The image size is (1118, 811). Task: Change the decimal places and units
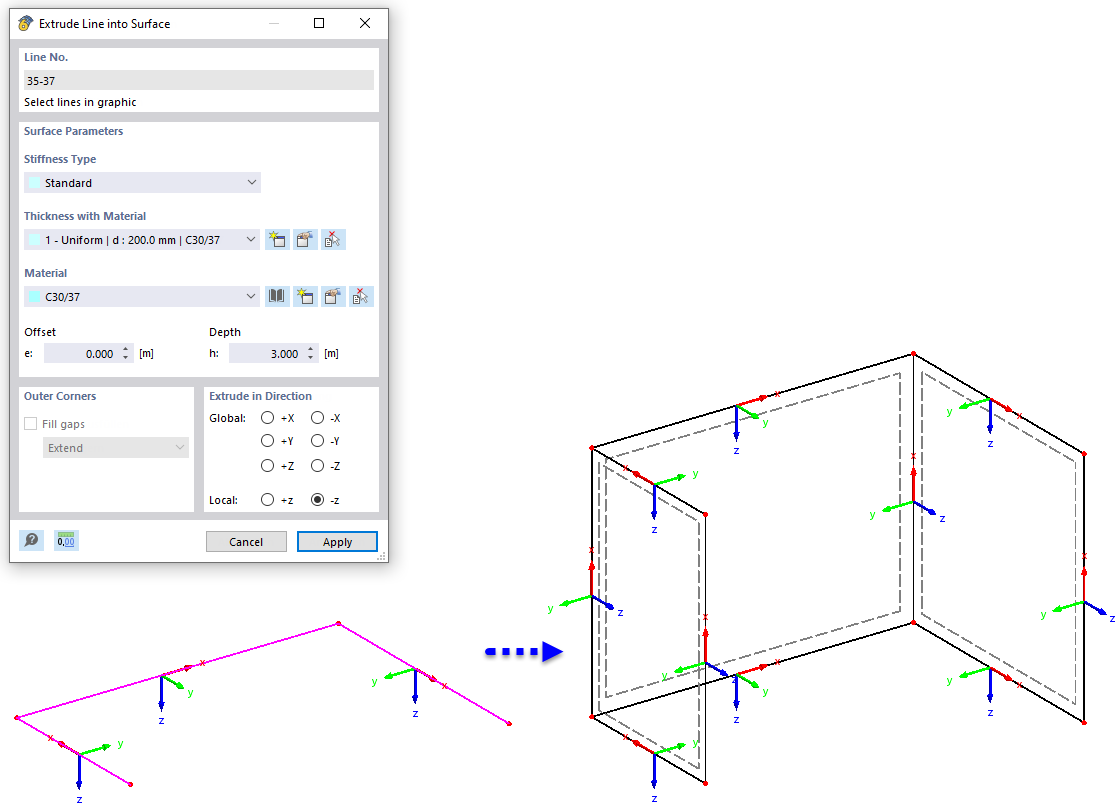click(x=66, y=540)
